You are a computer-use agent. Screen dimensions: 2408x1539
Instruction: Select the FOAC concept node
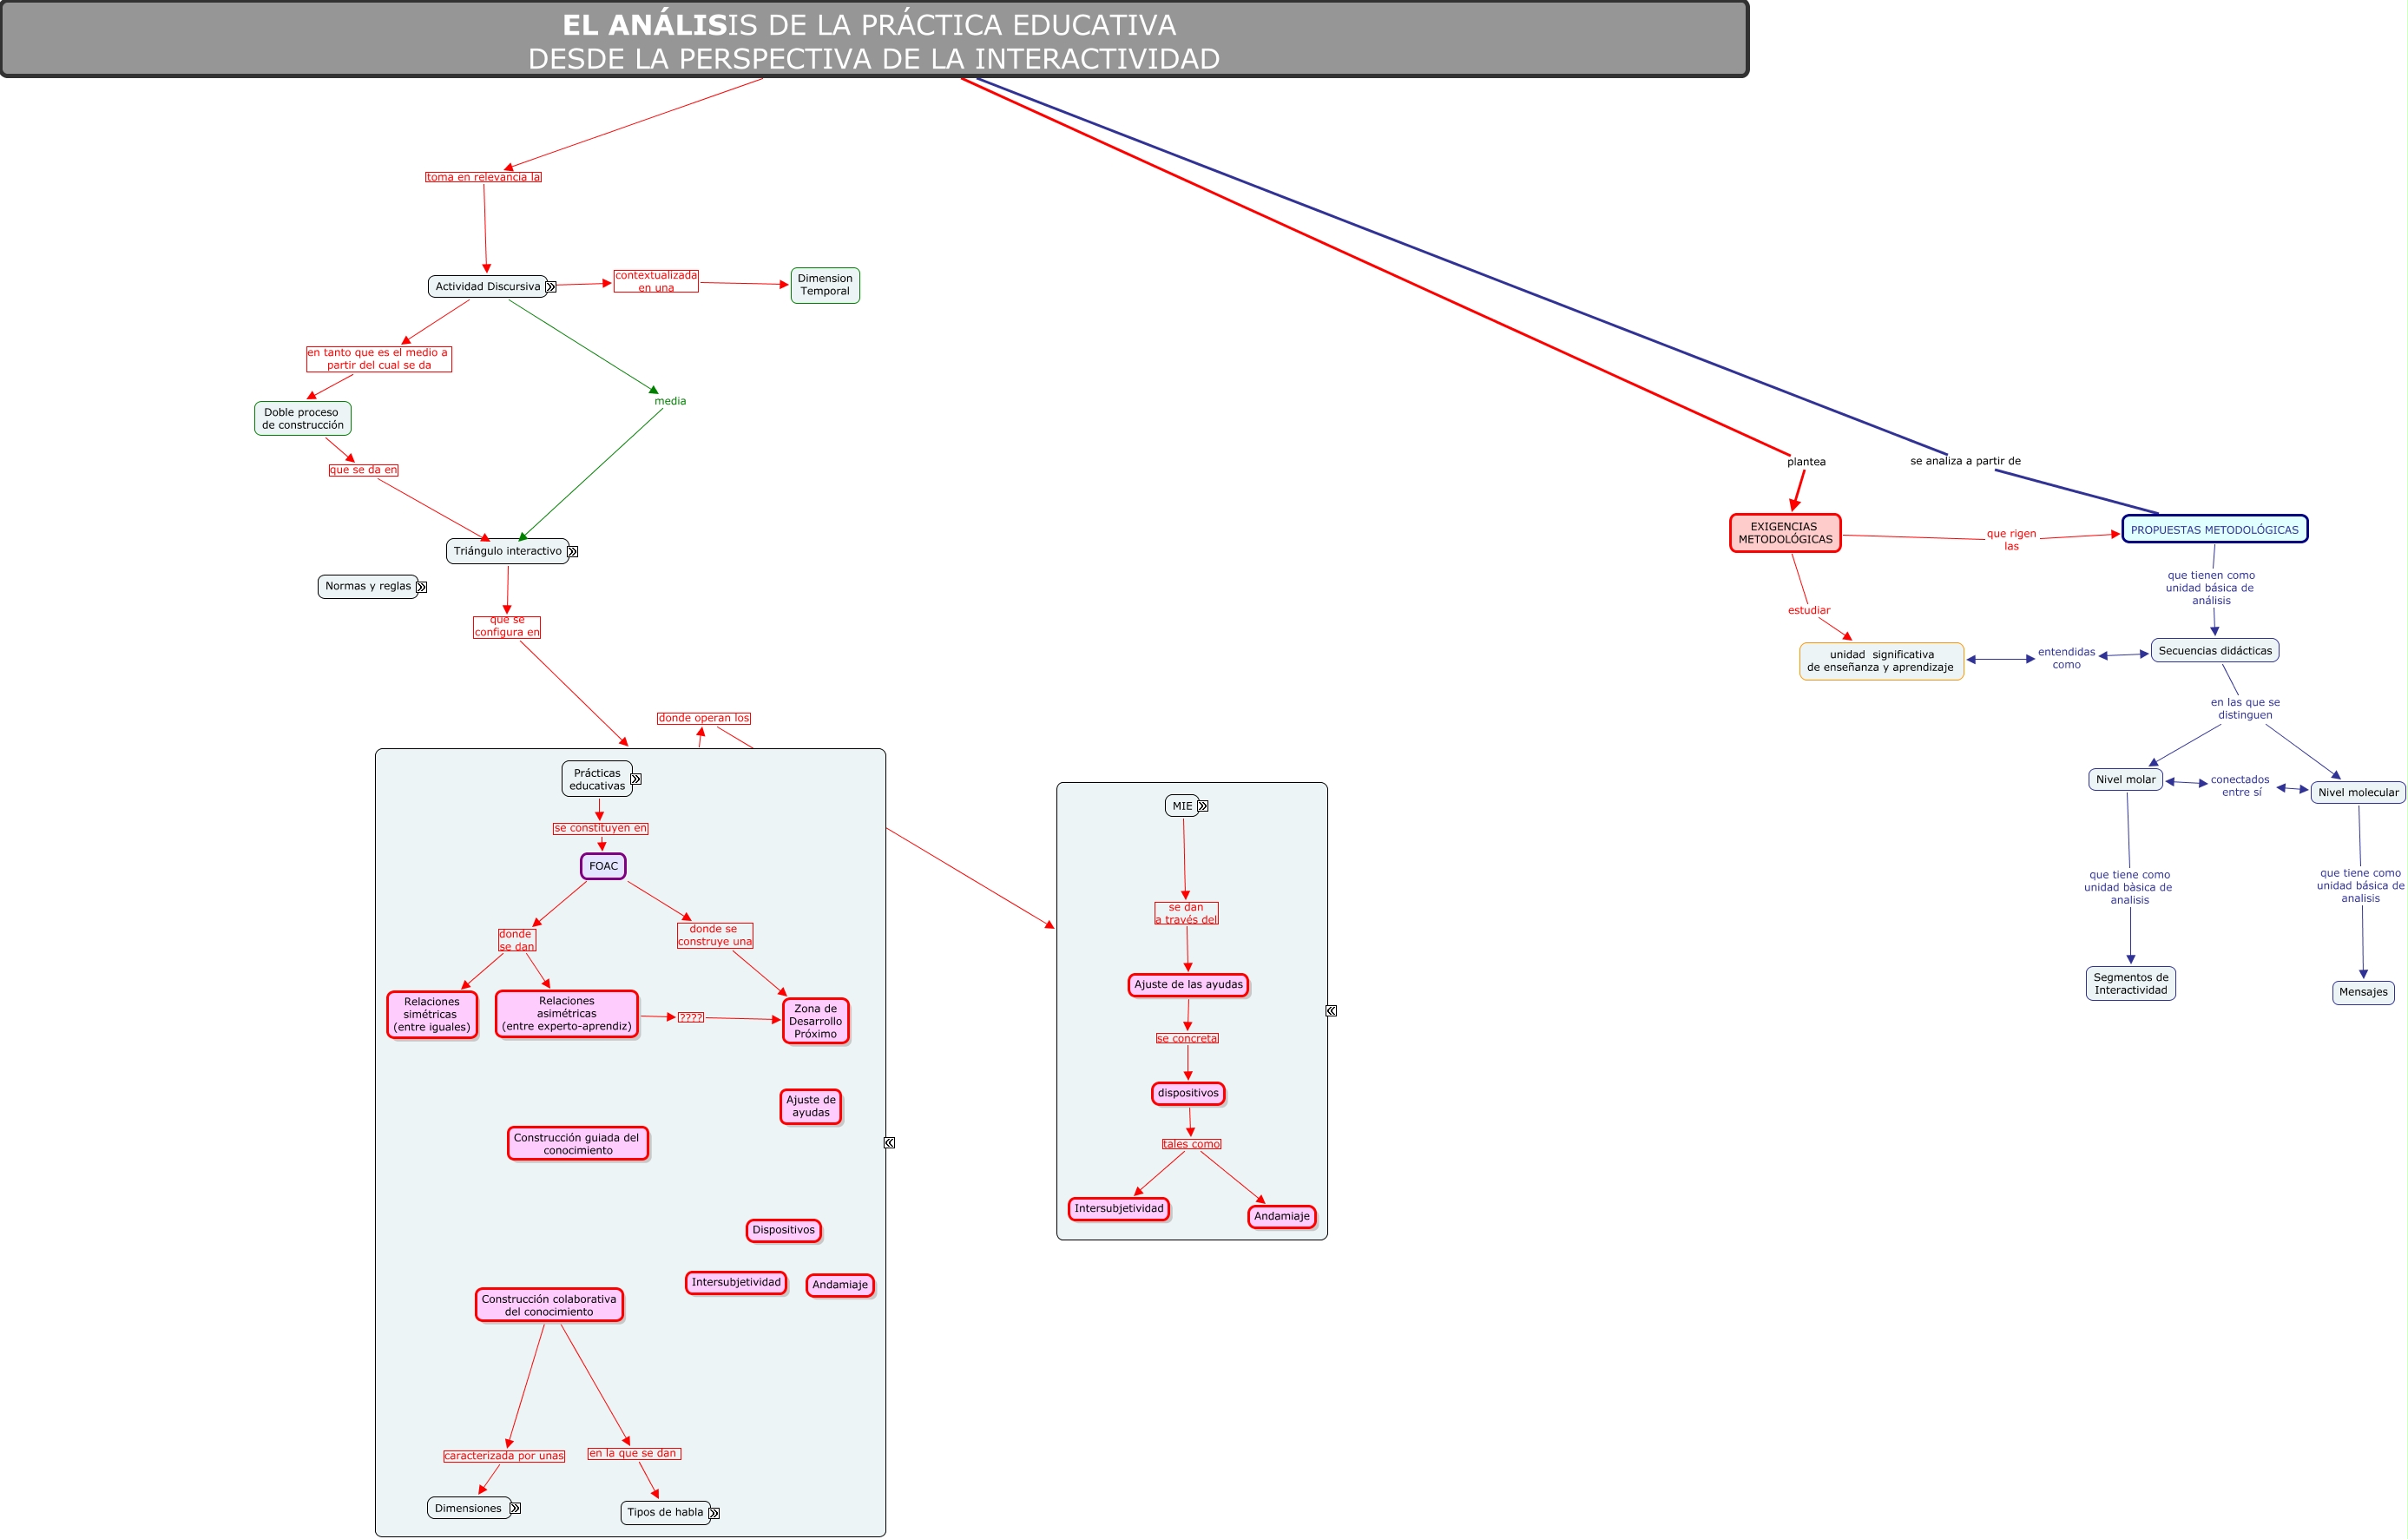(x=603, y=866)
